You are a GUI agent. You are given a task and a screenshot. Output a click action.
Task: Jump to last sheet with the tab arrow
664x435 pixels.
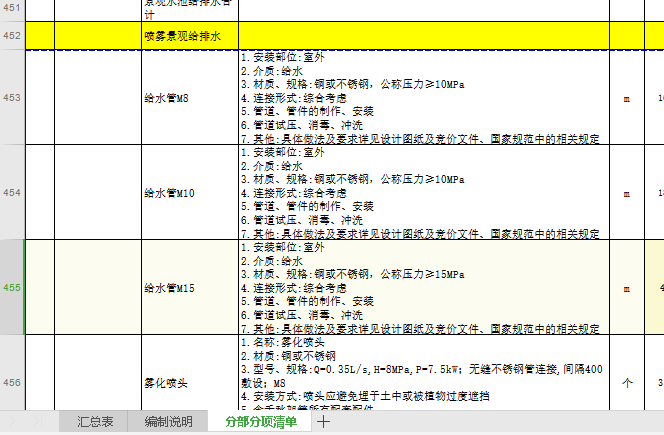pyautogui.click(x=37, y=421)
